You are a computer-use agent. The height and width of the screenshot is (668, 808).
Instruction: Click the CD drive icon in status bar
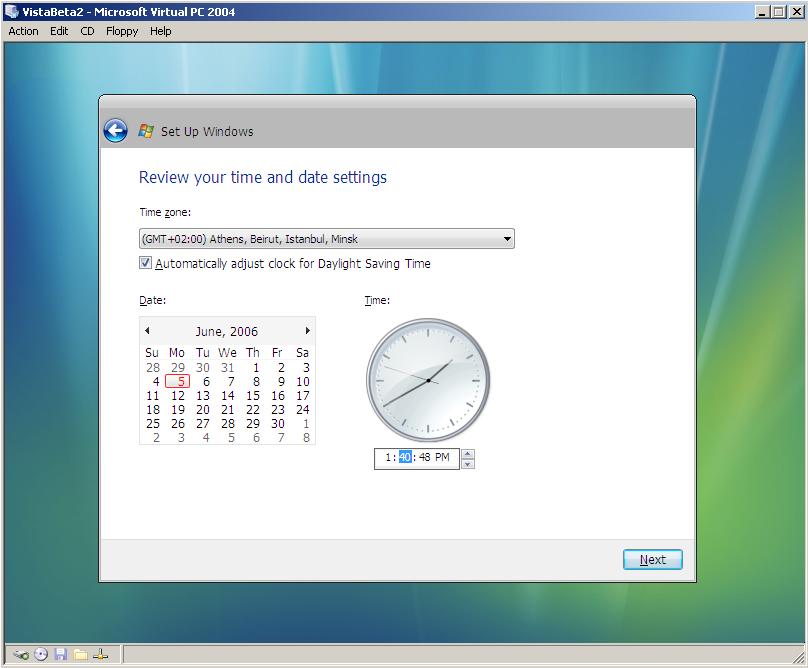(x=41, y=655)
